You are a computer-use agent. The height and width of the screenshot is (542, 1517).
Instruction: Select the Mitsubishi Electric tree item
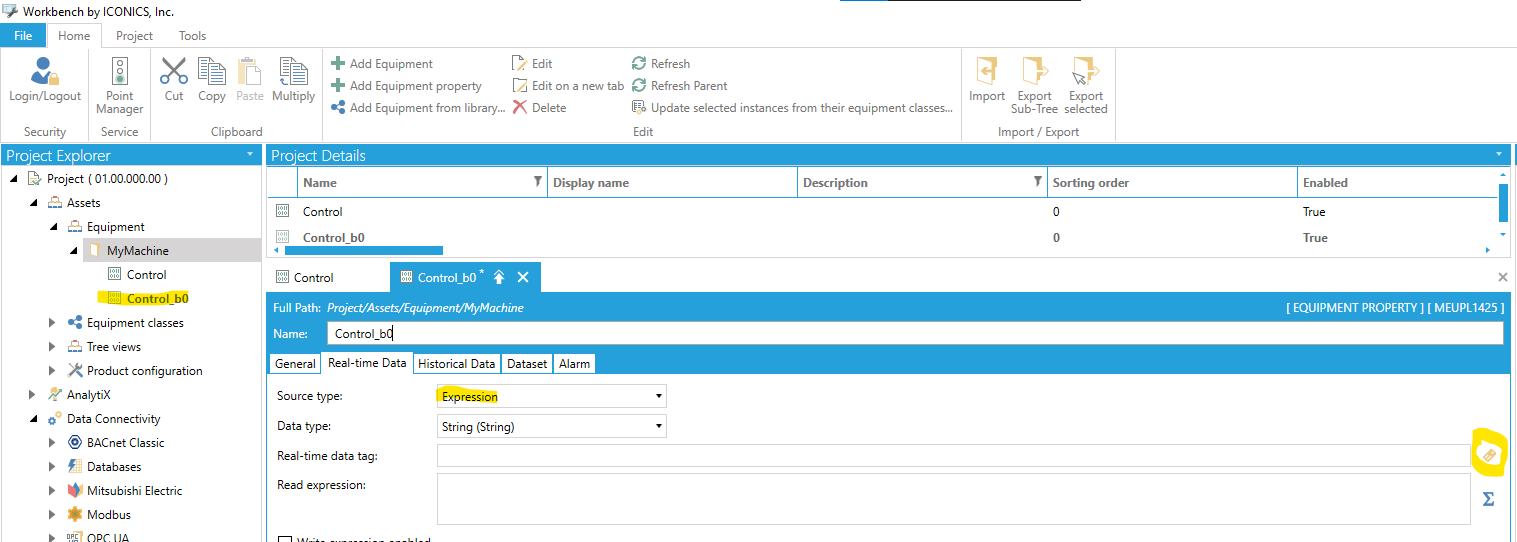134,491
